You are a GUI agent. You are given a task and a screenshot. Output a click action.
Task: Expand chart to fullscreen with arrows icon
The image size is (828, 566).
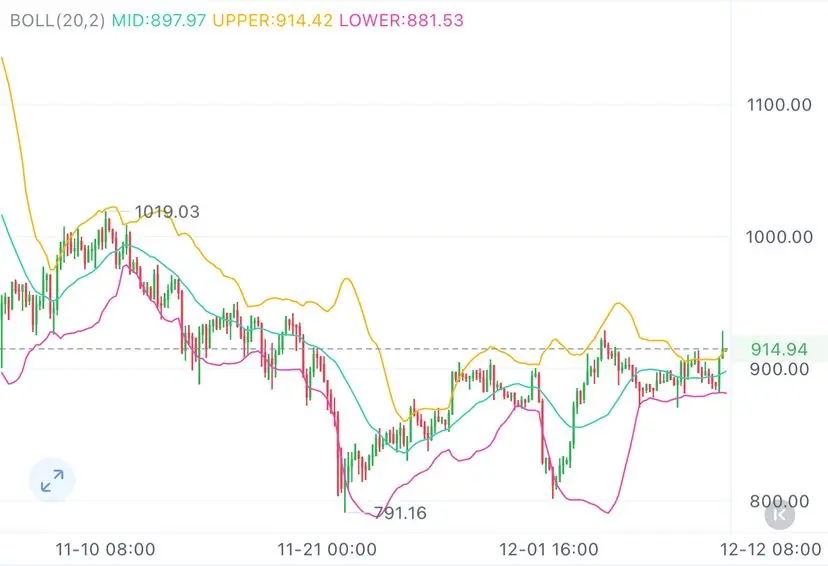(x=52, y=480)
